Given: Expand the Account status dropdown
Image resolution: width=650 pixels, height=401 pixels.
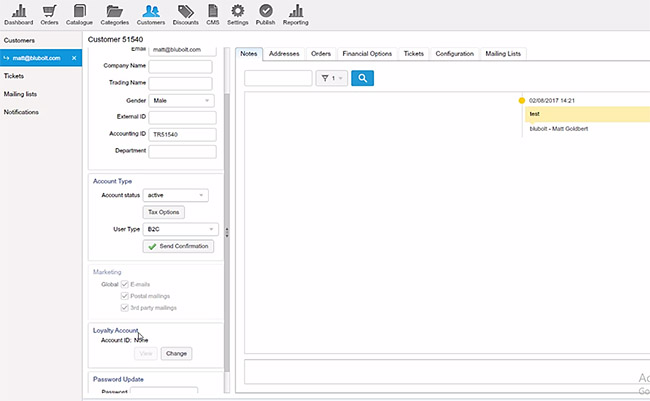Looking at the screenshot, I should coord(176,195).
